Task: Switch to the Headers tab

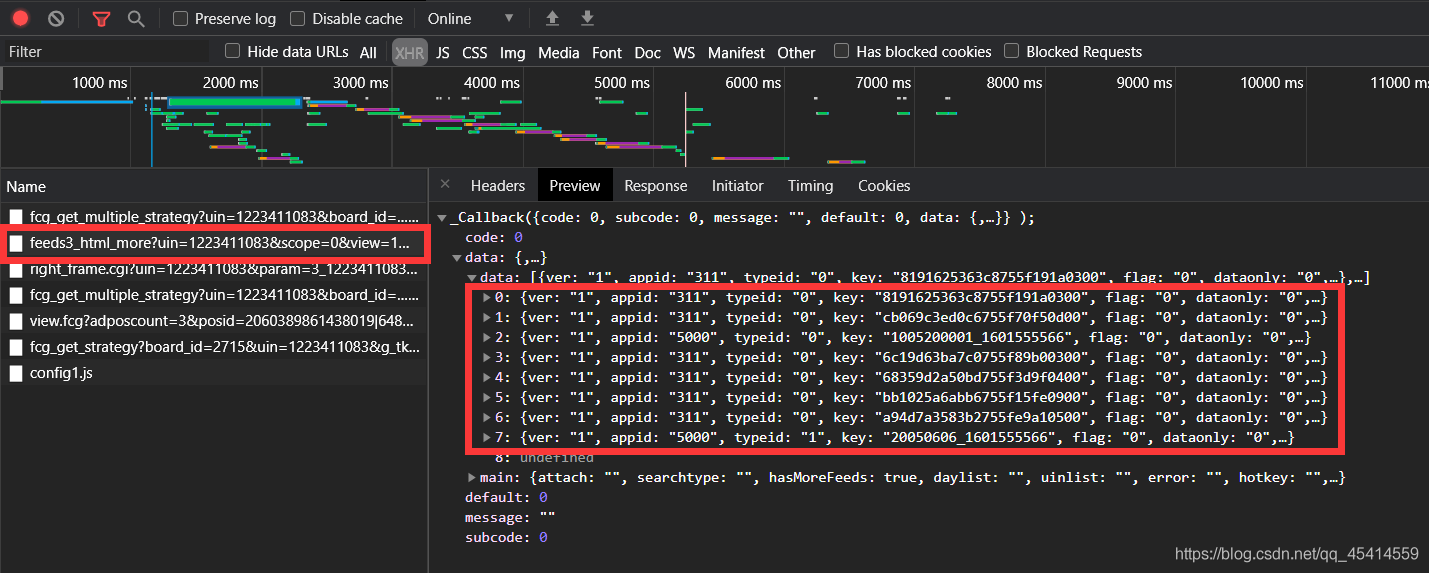Action: pos(498,185)
